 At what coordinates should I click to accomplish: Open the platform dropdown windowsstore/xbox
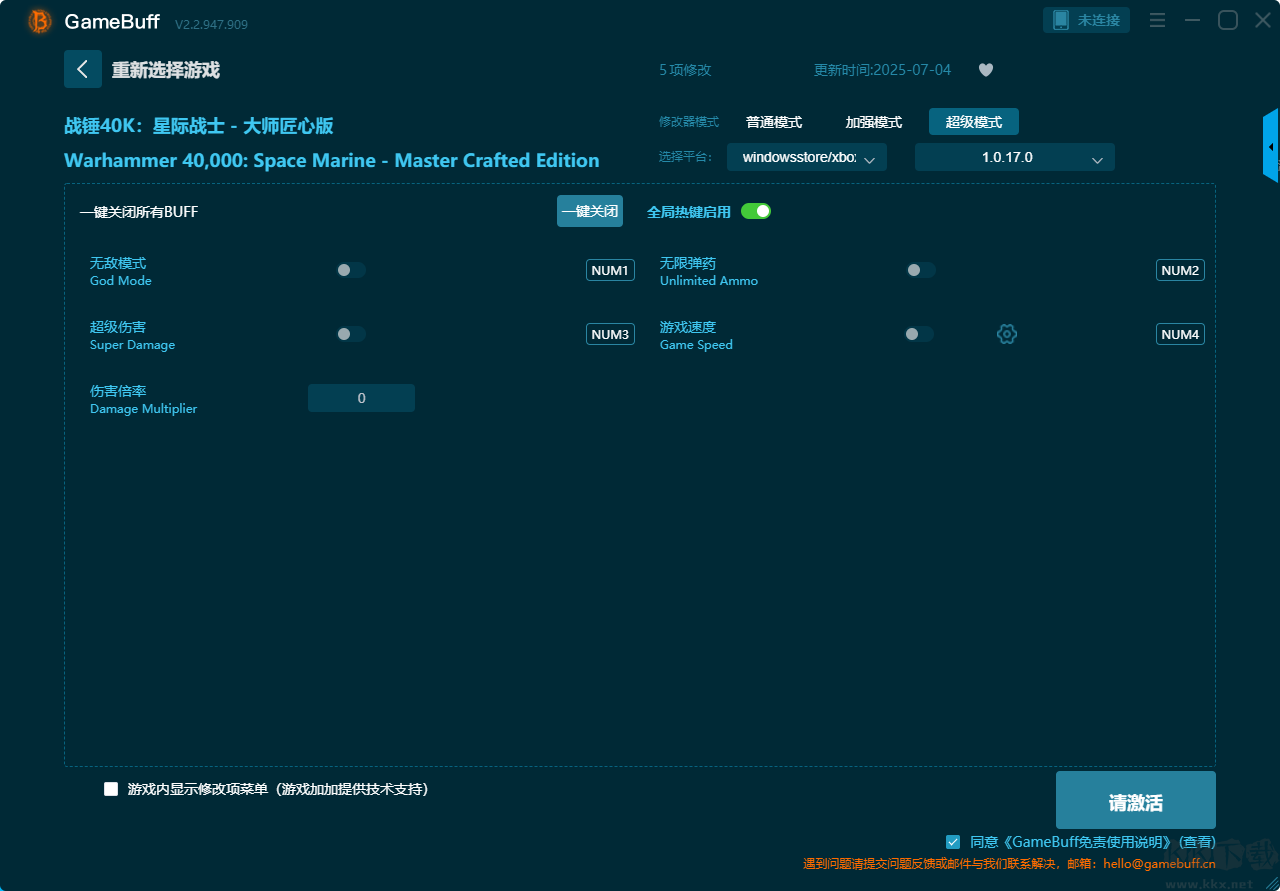[807, 157]
